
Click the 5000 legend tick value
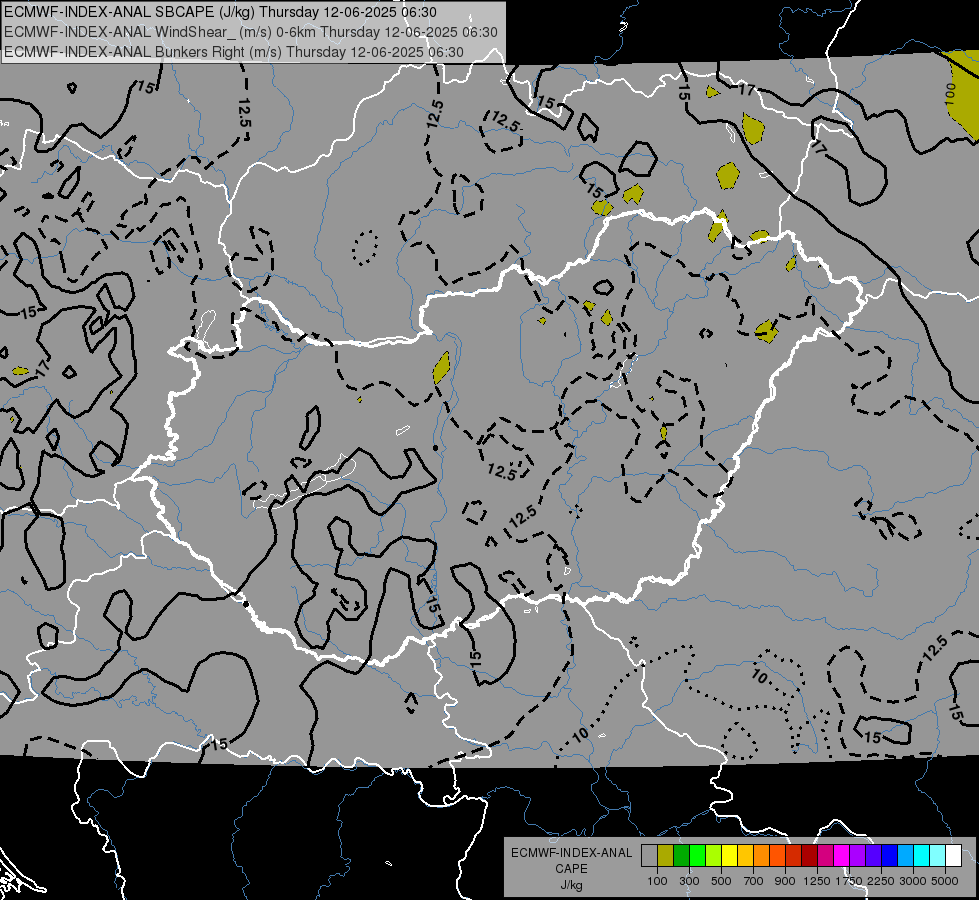coord(945,881)
